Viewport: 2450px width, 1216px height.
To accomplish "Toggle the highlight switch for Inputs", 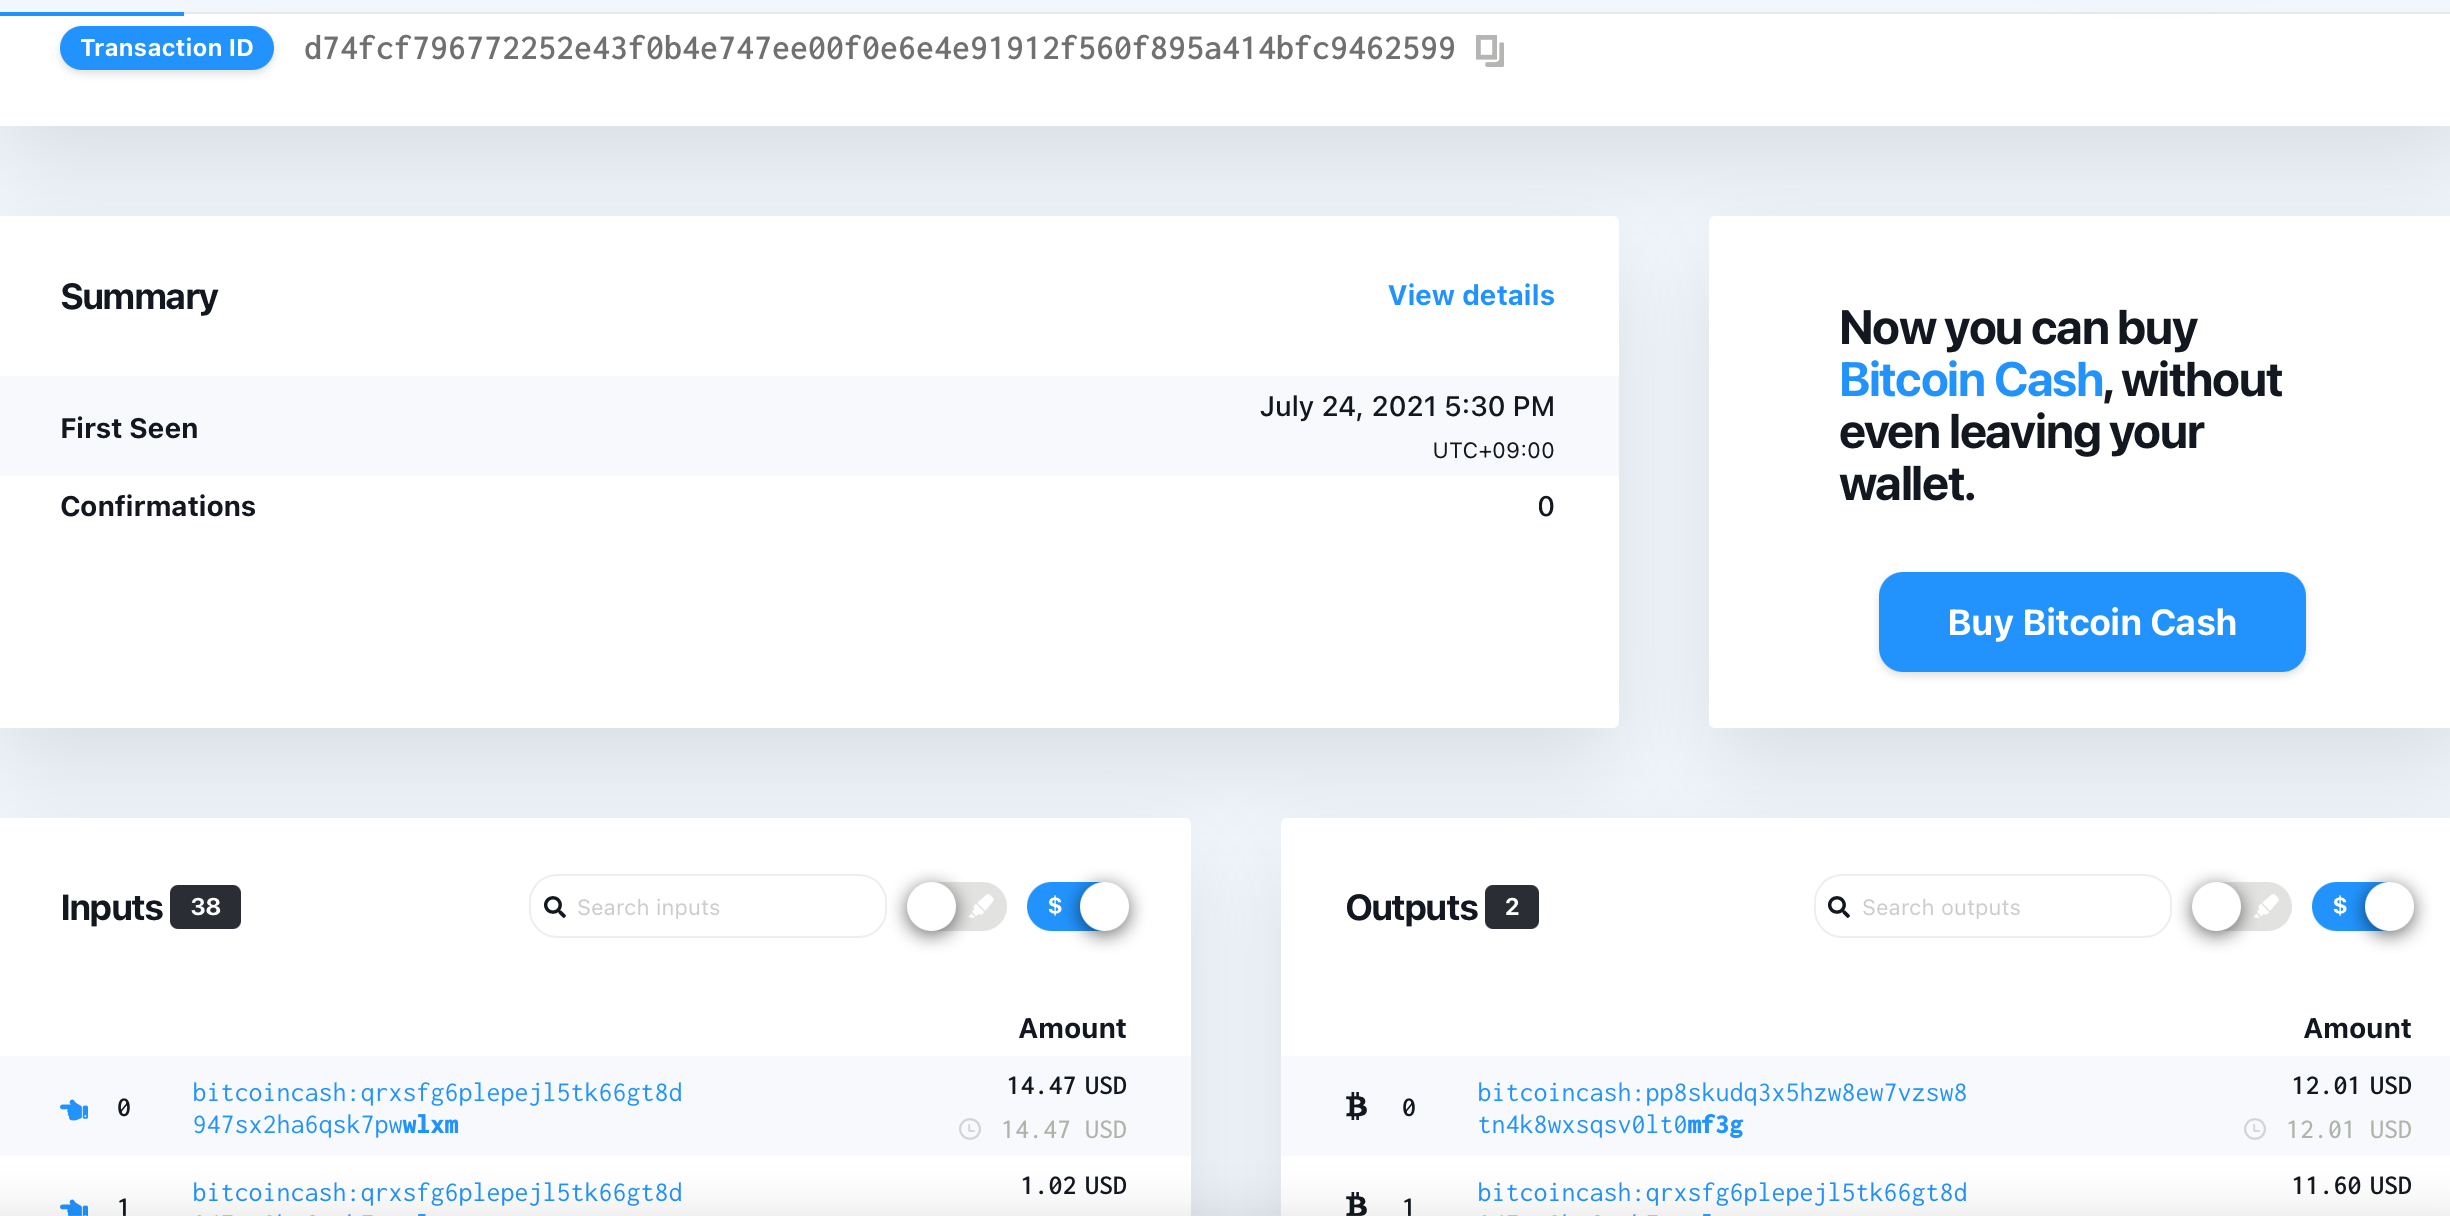I will [956, 907].
